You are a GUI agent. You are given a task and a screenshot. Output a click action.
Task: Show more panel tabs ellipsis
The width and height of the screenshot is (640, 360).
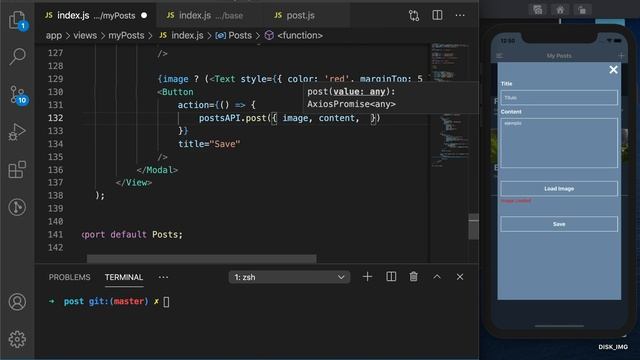[163, 277]
